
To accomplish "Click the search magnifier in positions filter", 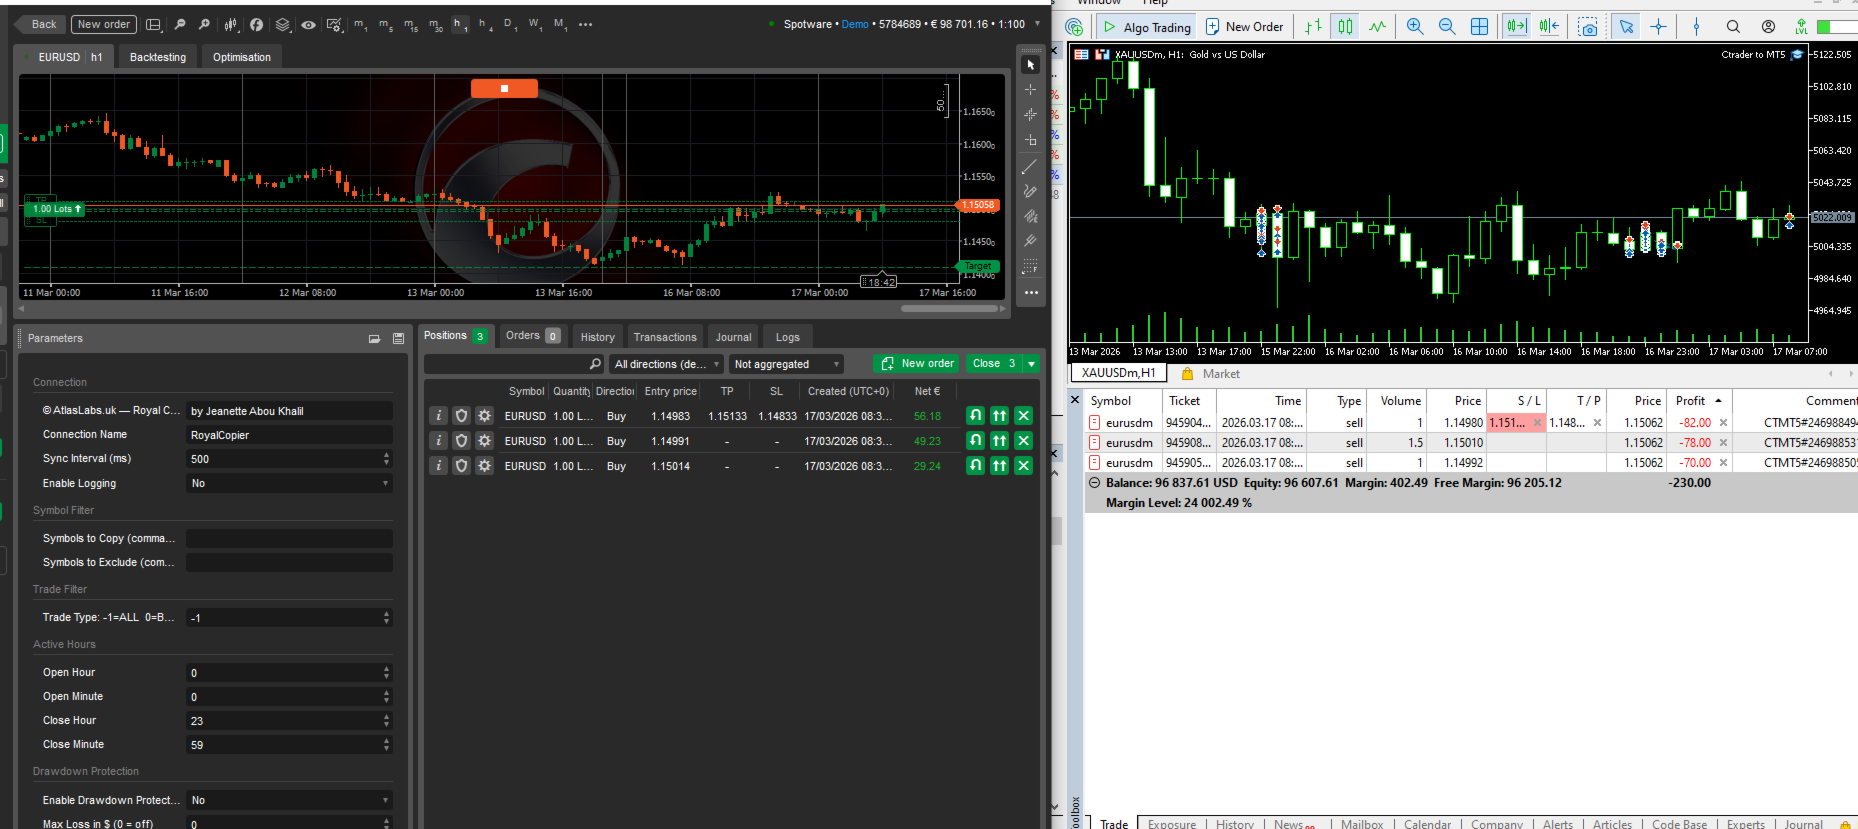I will pos(595,364).
